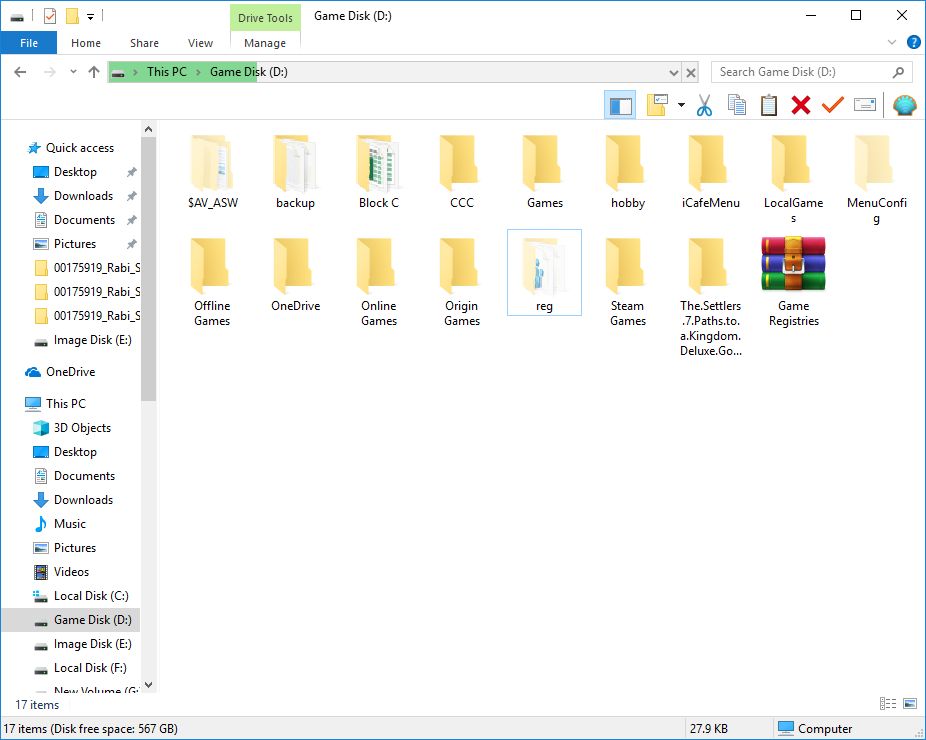
Task: Click the Paste clipboard icon
Action: [x=769, y=104]
